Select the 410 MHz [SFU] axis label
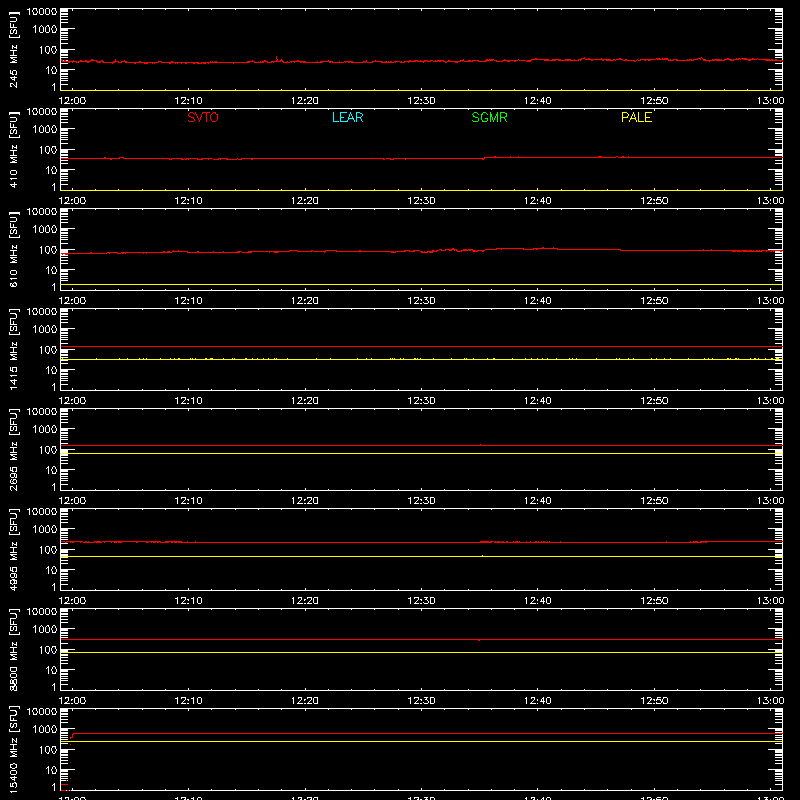The width and height of the screenshot is (800, 800). click(13, 149)
